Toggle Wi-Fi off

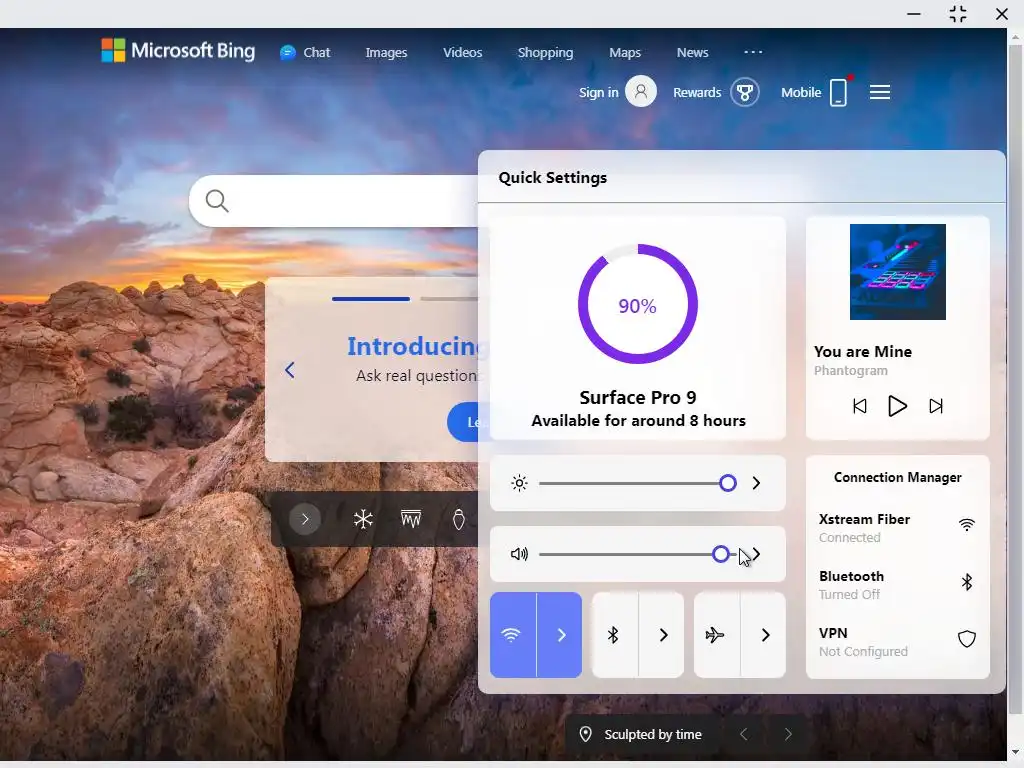513,635
